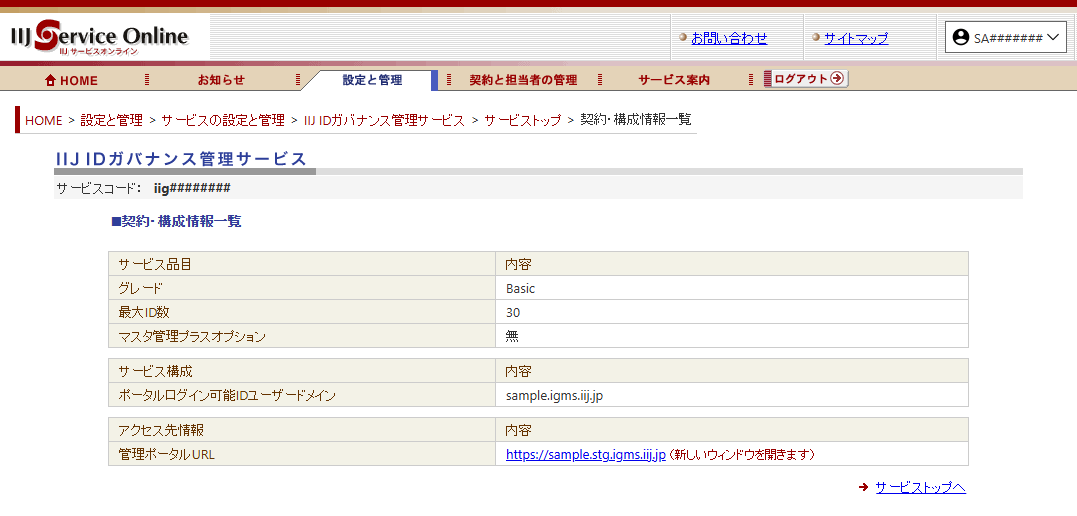Viewport: 1077px width, 516px height.
Task: Open the サービス案内 tab
Action: point(674,80)
